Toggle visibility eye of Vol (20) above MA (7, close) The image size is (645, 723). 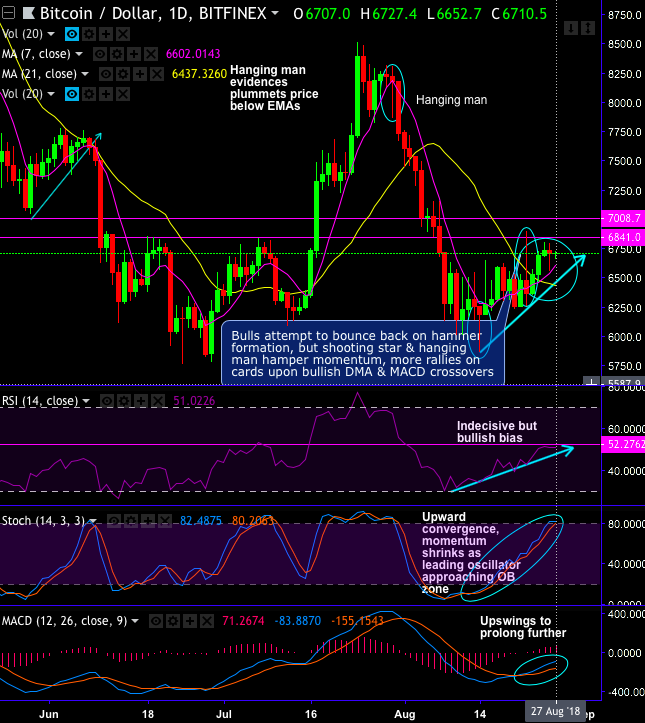coord(72,34)
